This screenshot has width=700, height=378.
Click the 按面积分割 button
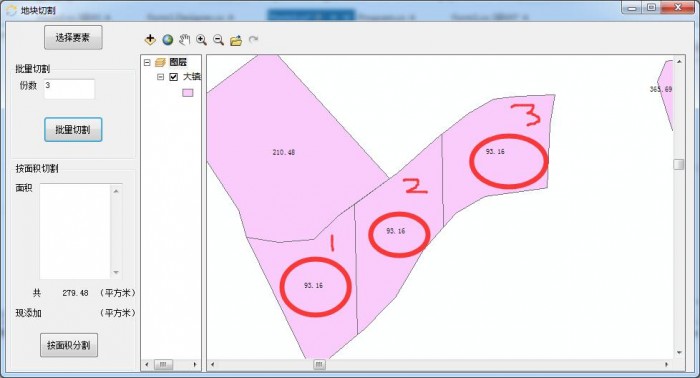click(x=69, y=345)
